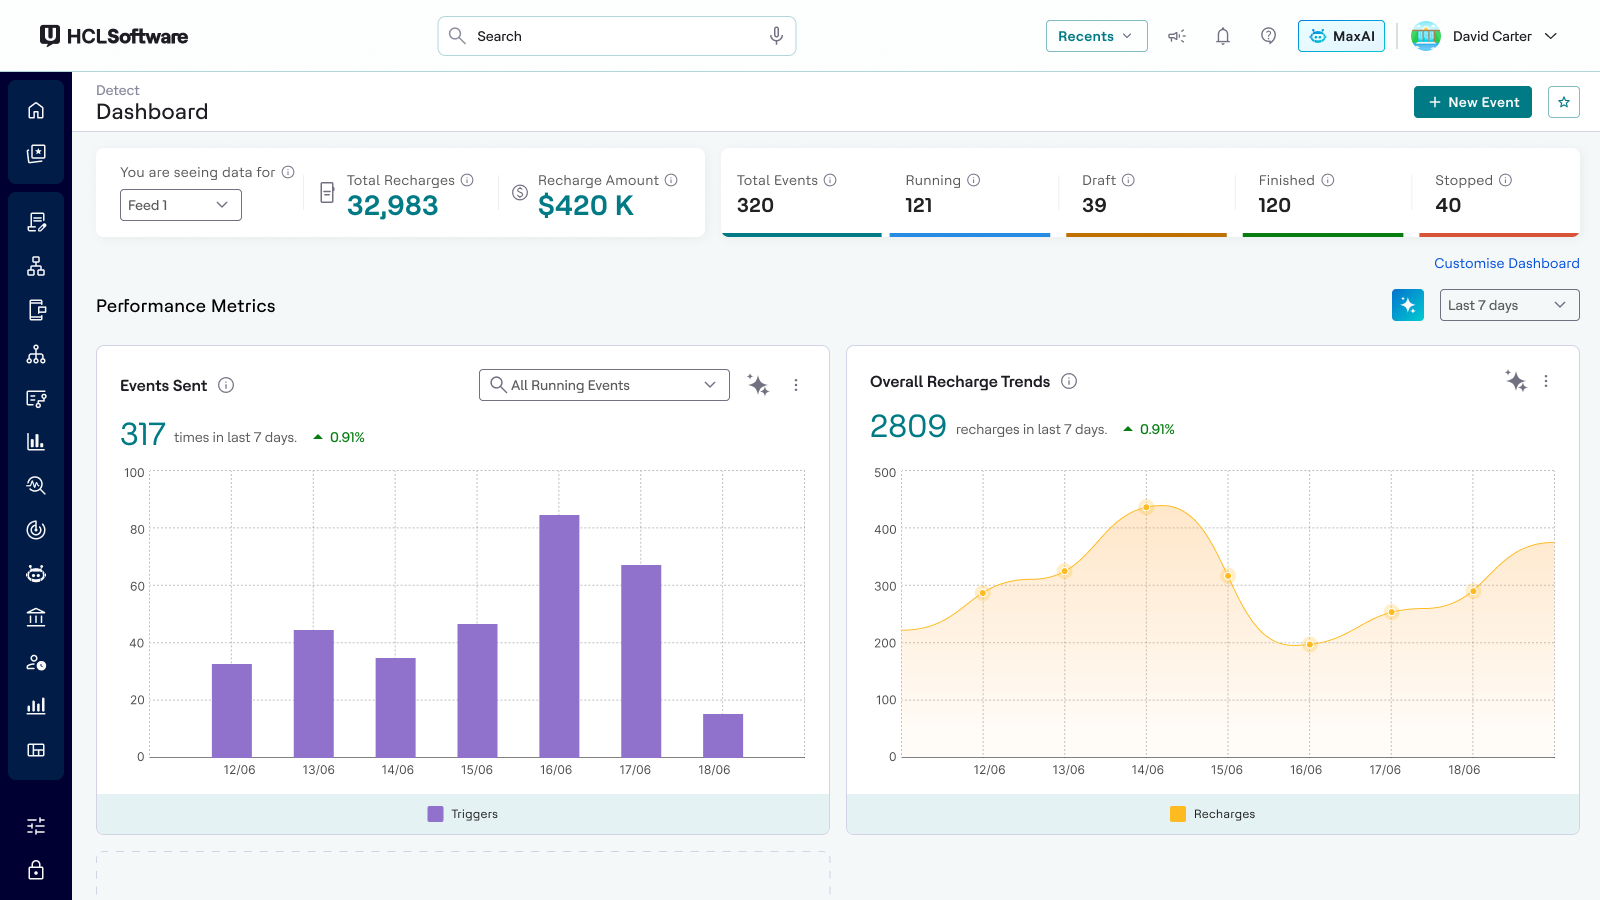Open the hierarchy tree sidebar icon
The image size is (1600, 900).
(36, 354)
